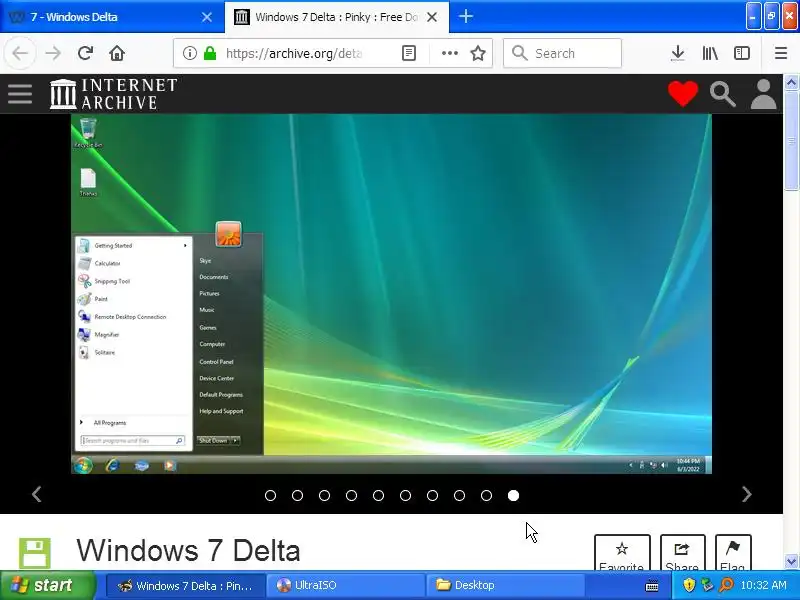Click the red heart donate icon
The image size is (800, 600).
pos(683,94)
